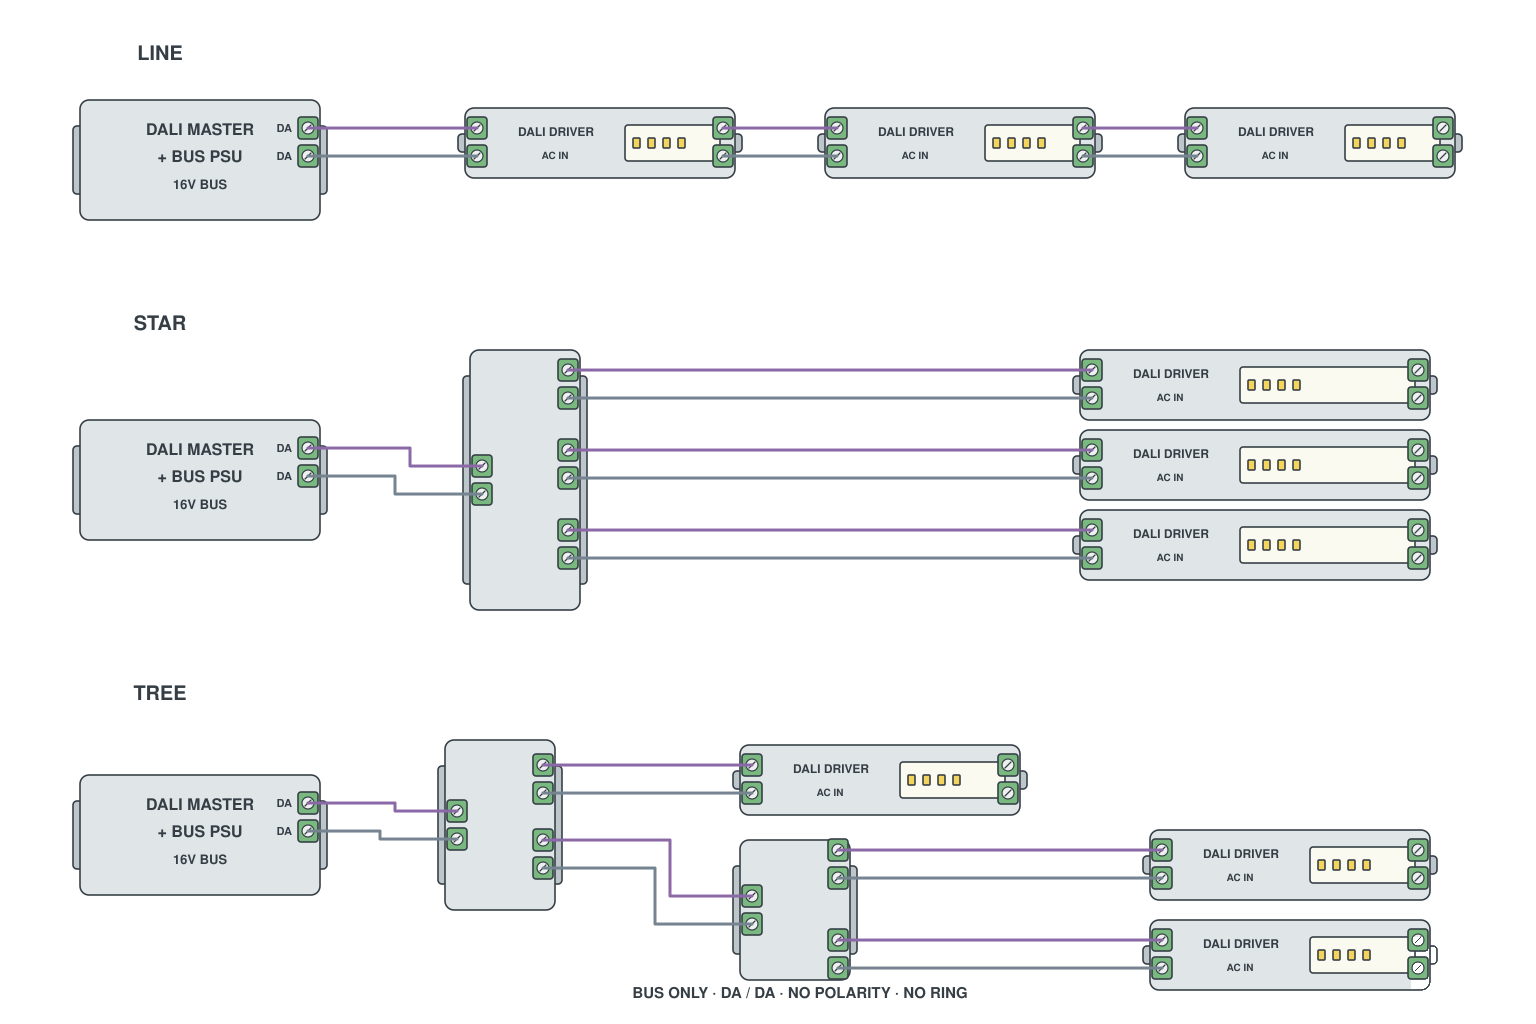The image size is (1536, 1024).
Task: Select purple-wire input terminal on second TREE junction box
Action: pos(752,896)
